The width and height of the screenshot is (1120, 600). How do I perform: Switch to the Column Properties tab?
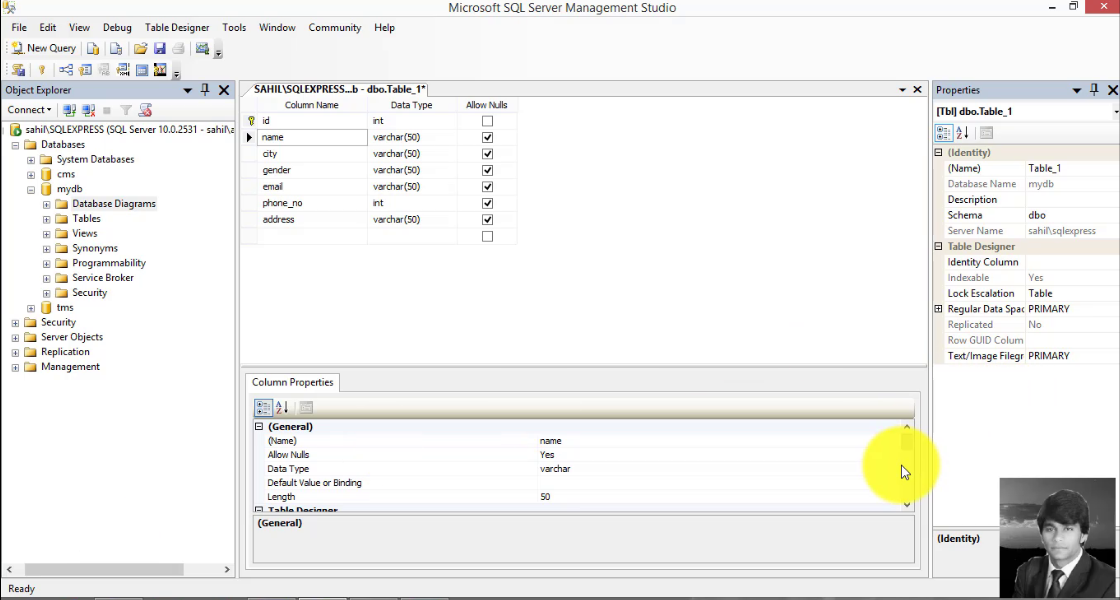(292, 382)
